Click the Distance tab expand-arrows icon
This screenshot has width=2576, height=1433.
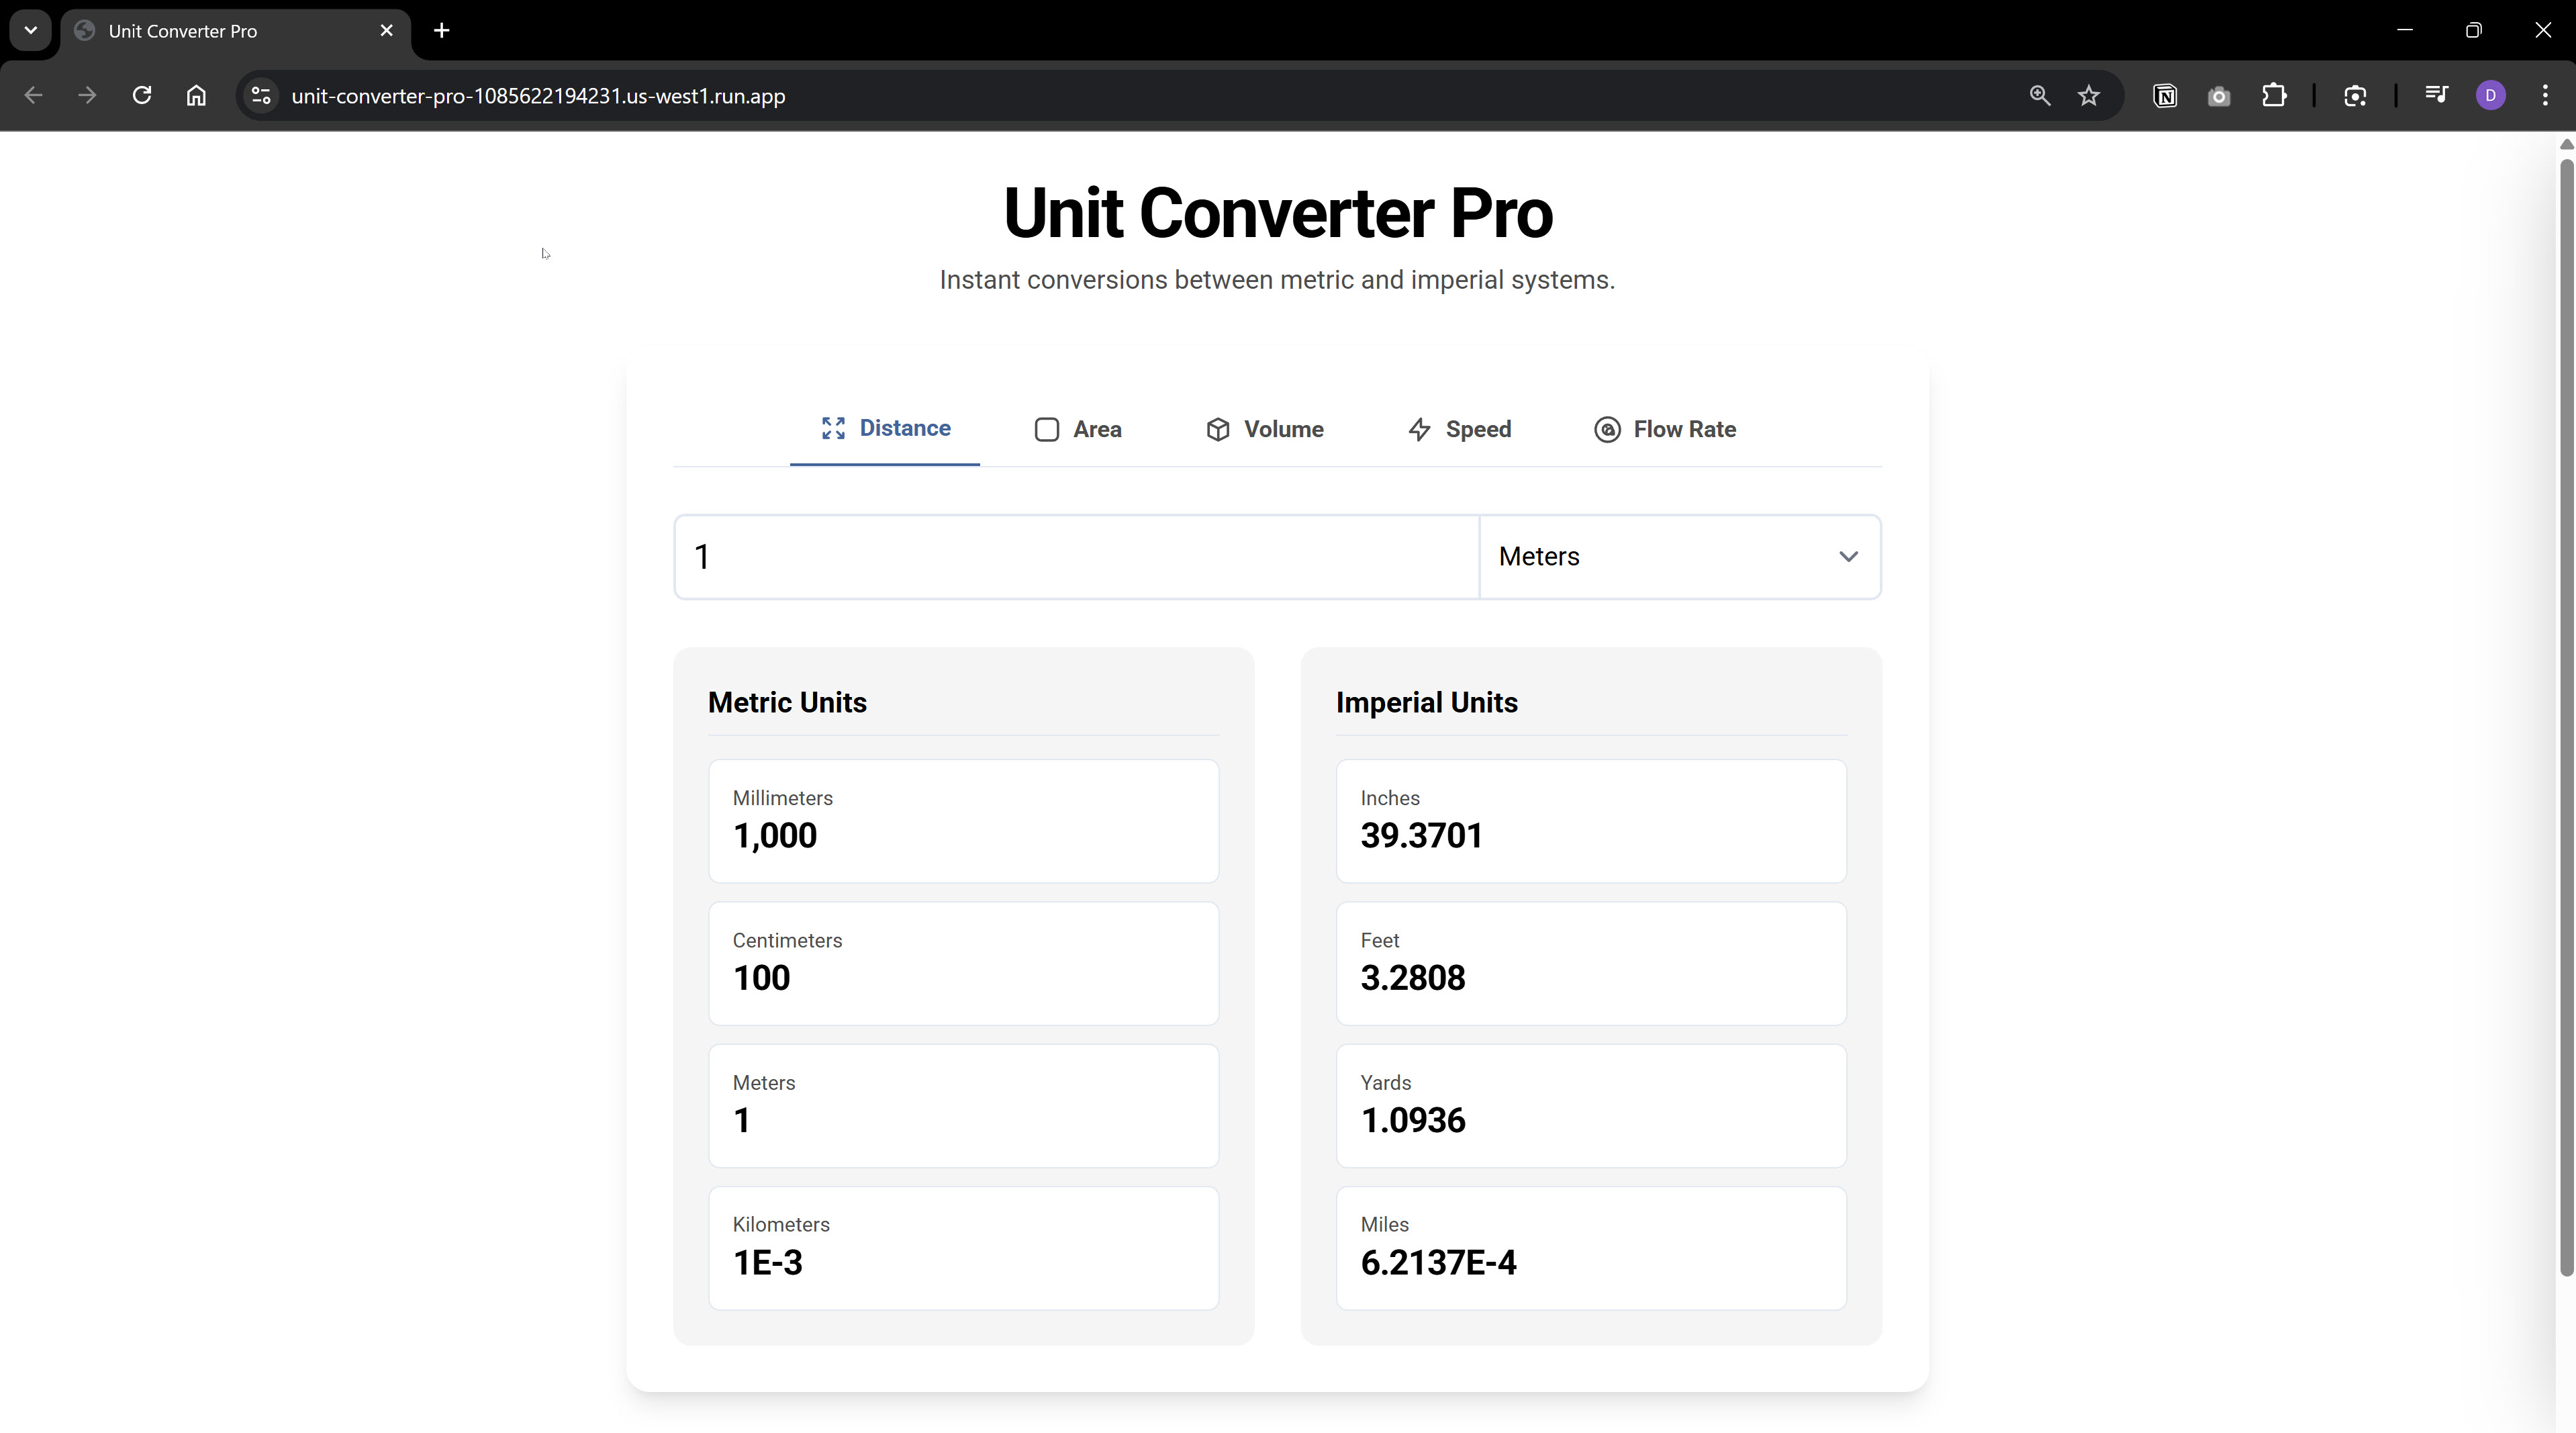833,428
